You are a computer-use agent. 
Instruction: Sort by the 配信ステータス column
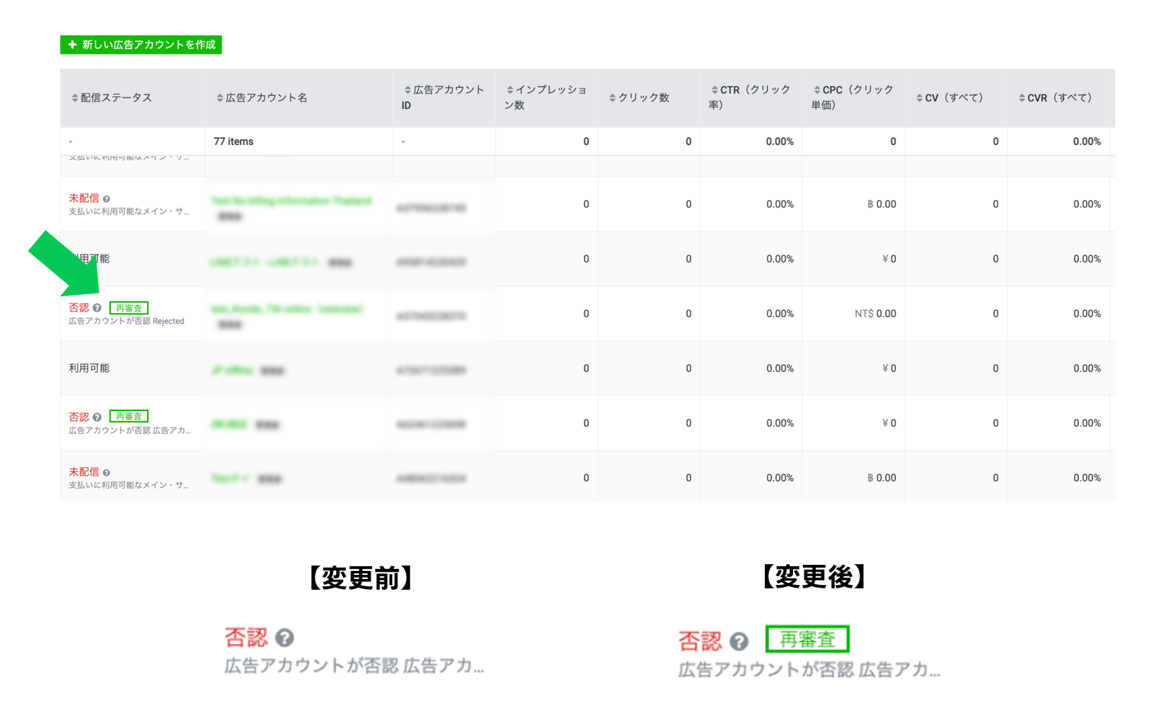[111, 98]
